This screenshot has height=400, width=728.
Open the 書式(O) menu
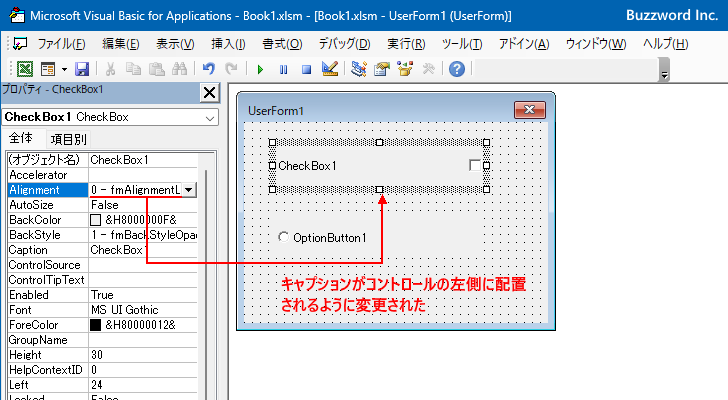click(x=282, y=44)
